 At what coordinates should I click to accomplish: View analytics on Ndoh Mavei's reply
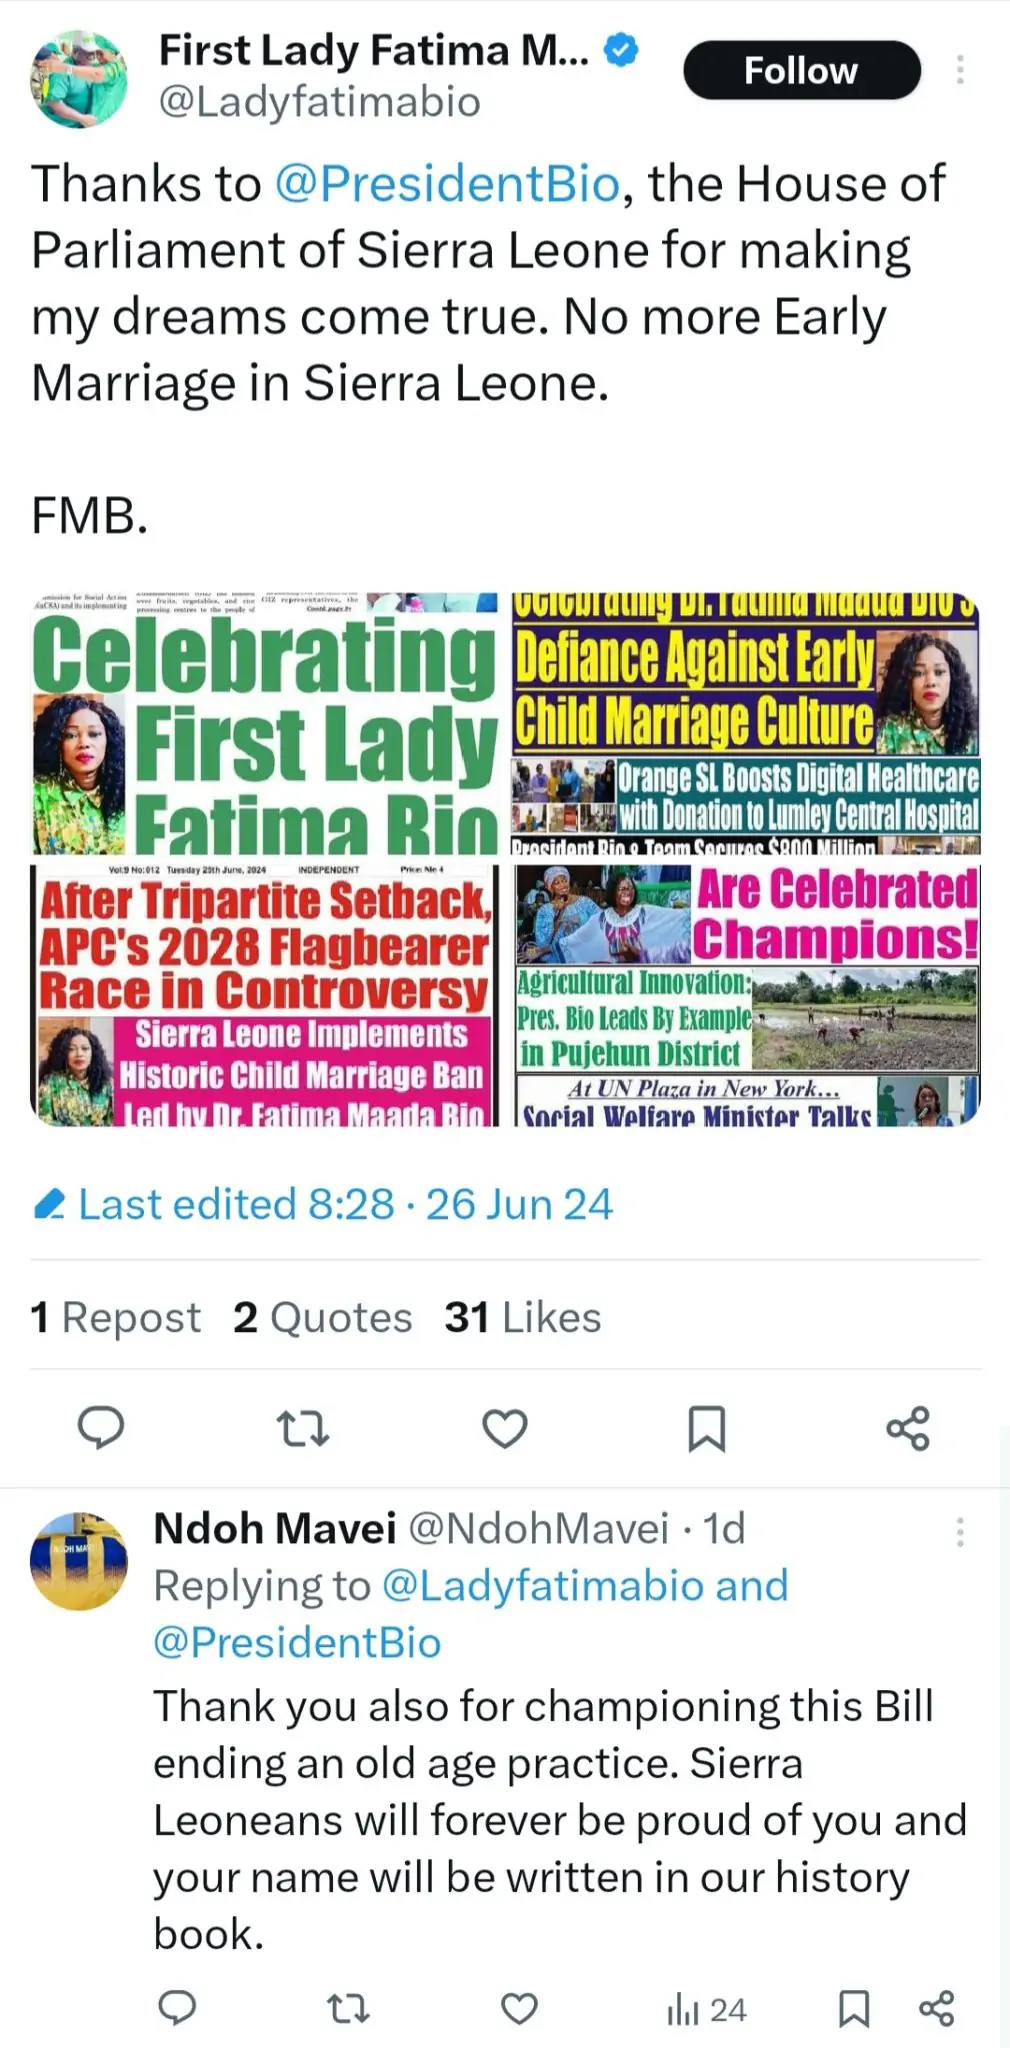point(707,2010)
